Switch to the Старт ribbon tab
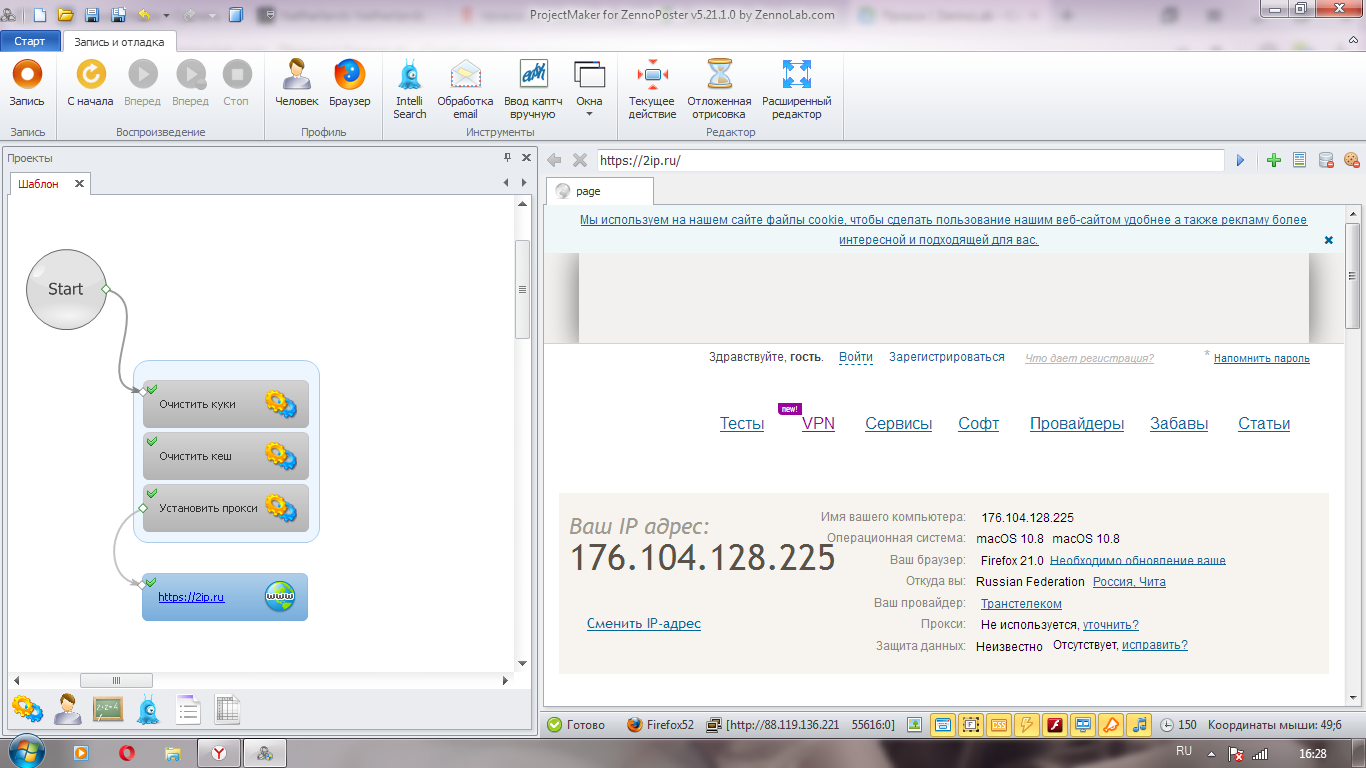The image size is (1366, 768). click(30, 42)
